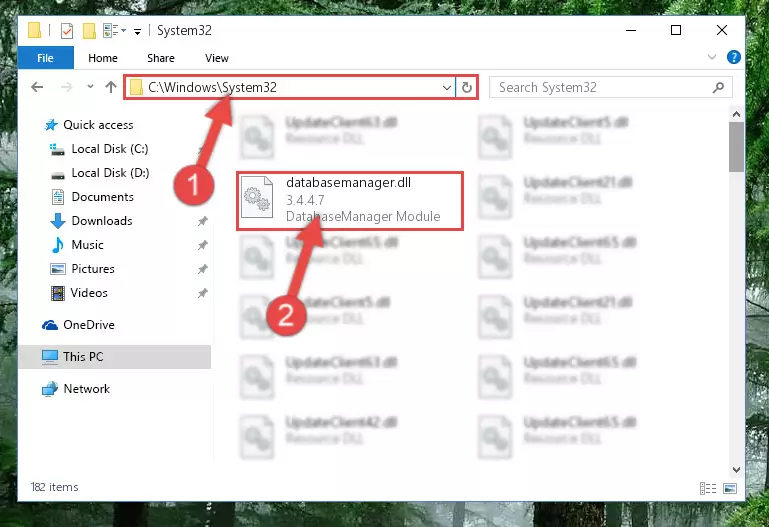Open Downloads in the sidebar
Screen dimensions: 769x527
(x=102, y=221)
